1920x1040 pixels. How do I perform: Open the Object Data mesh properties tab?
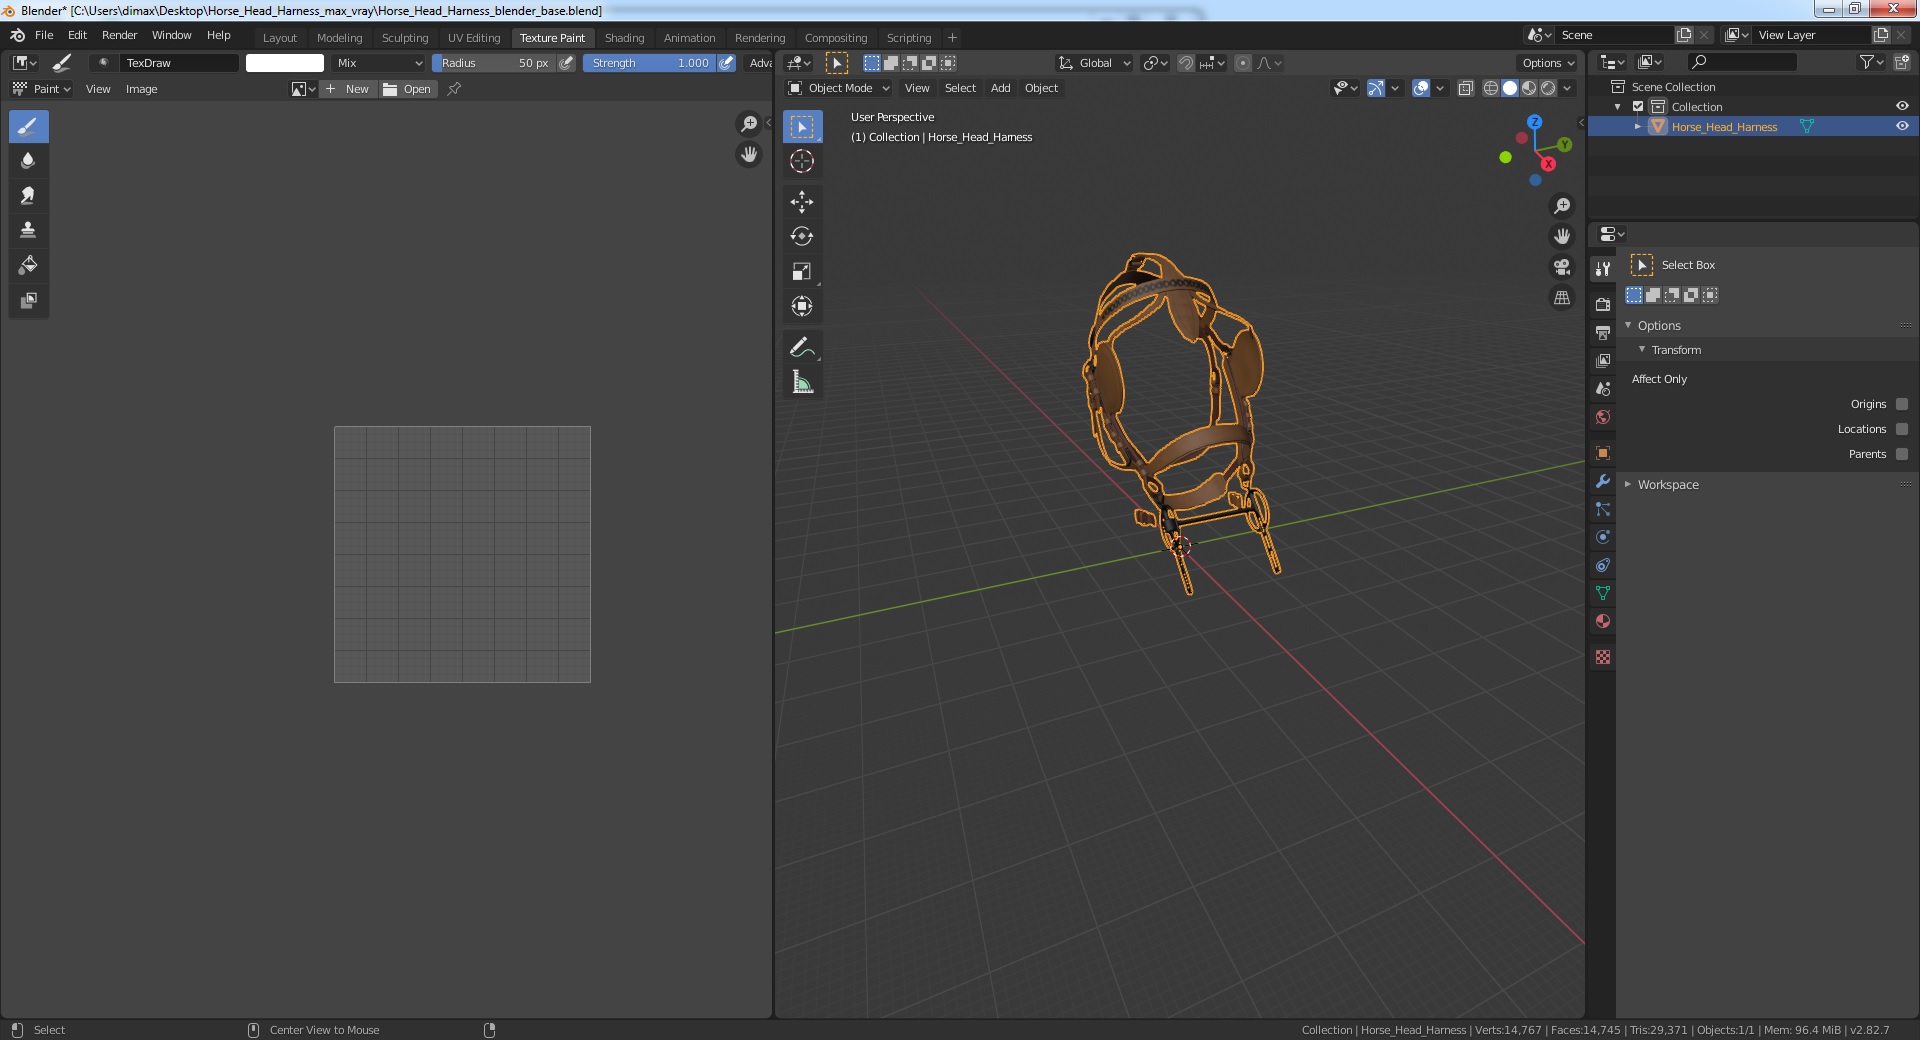(x=1603, y=593)
